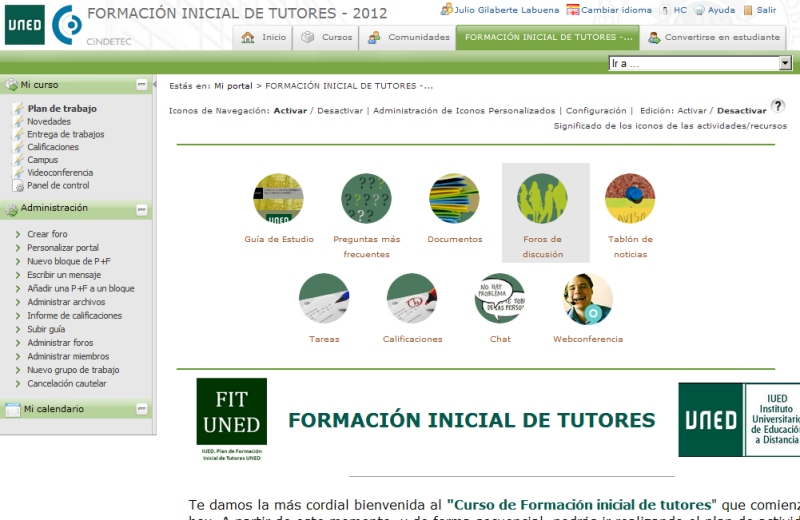Viewport: 800px width, 520px height.
Task: Click the help question mark icon
Action: click(777, 106)
